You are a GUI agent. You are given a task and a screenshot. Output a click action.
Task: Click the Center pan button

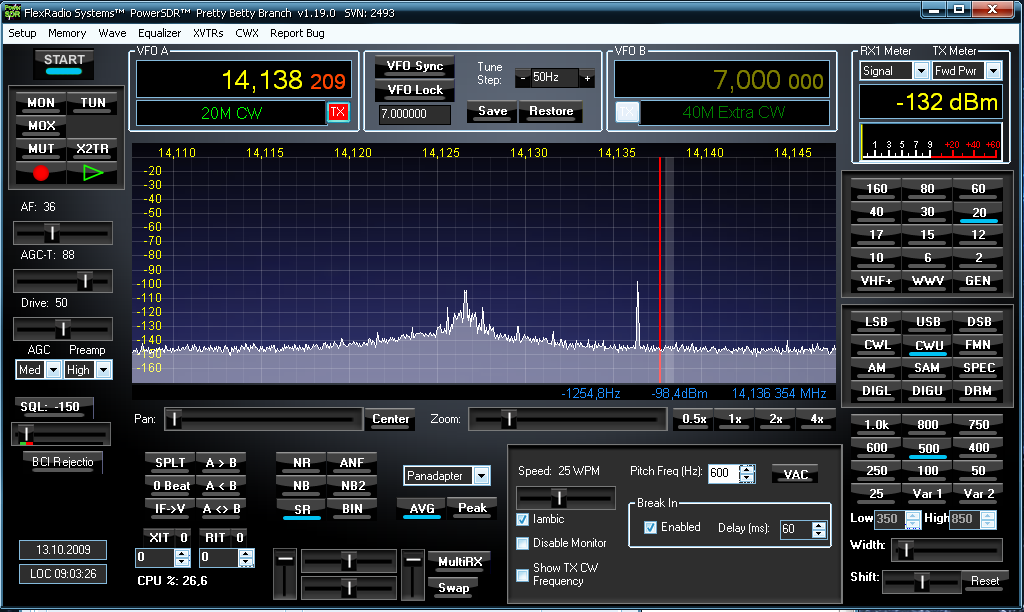point(391,419)
